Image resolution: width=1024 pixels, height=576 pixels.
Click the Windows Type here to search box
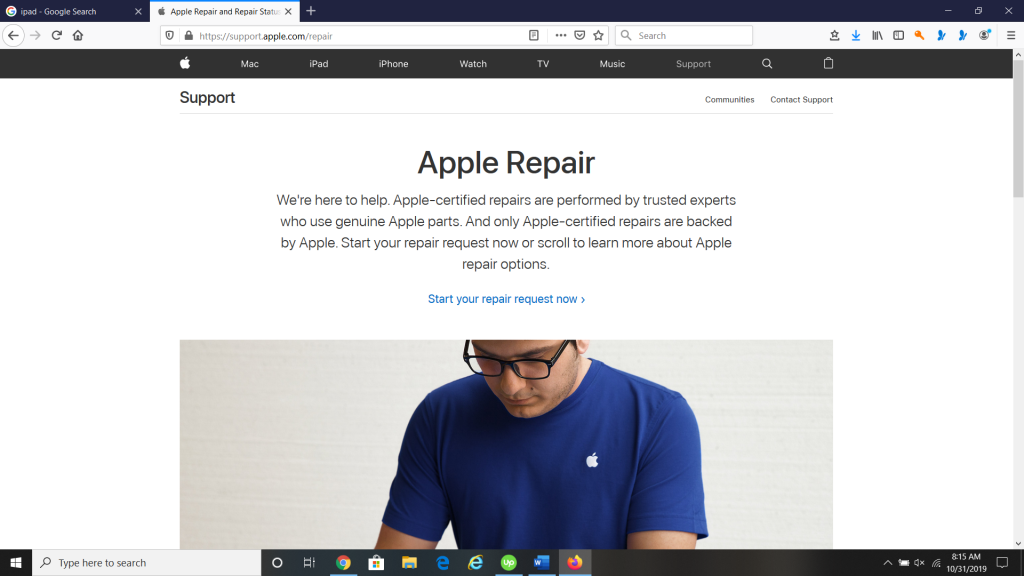point(146,562)
